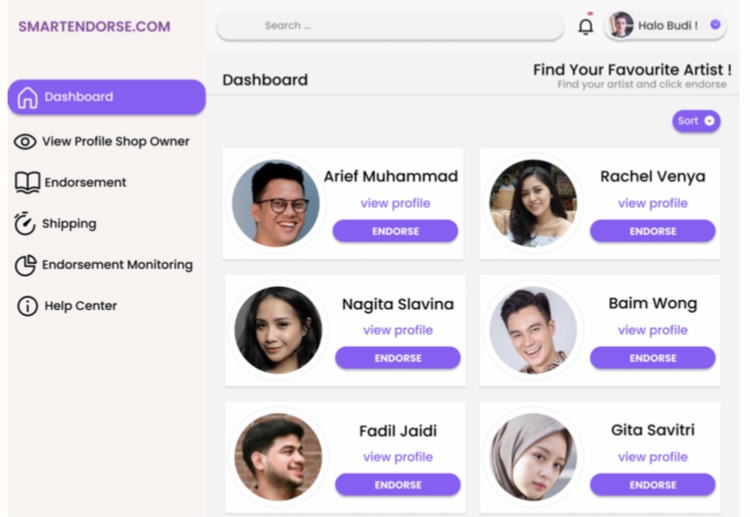Click Budi's profile avatar in header

pos(621,26)
